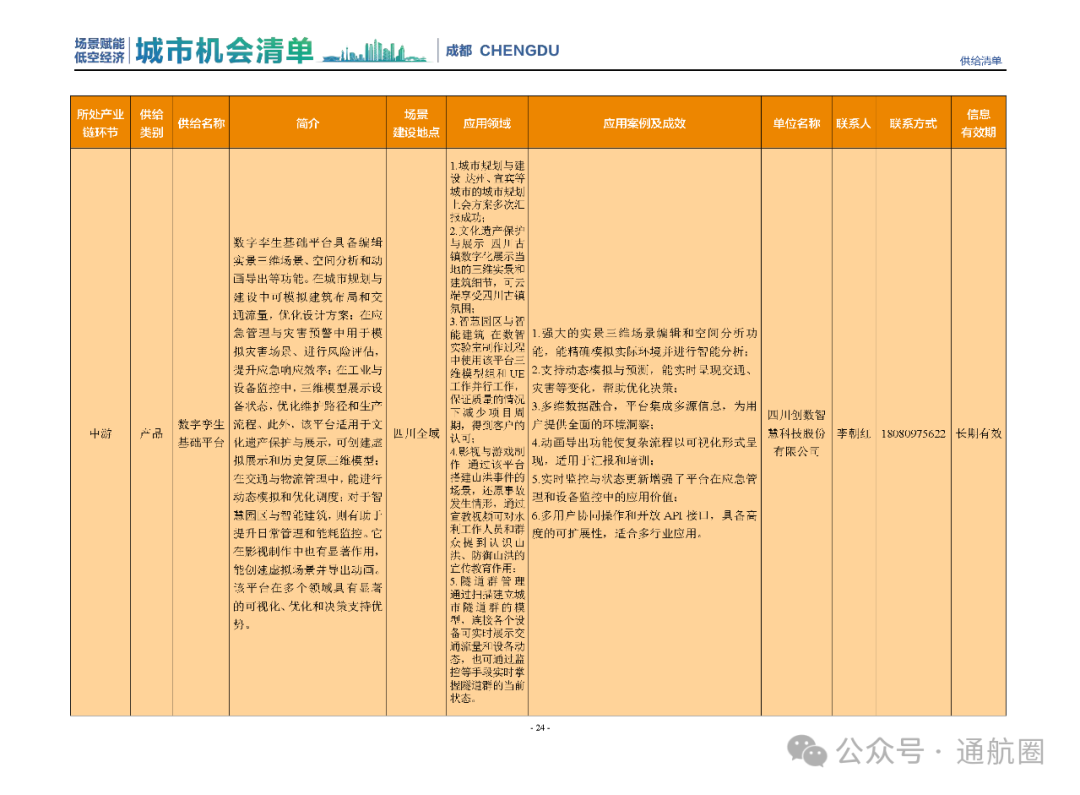Click case point 2 about 动态模拟与预测
Image resolution: width=1080 pixels, height=795 pixels.
click(x=645, y=379)
